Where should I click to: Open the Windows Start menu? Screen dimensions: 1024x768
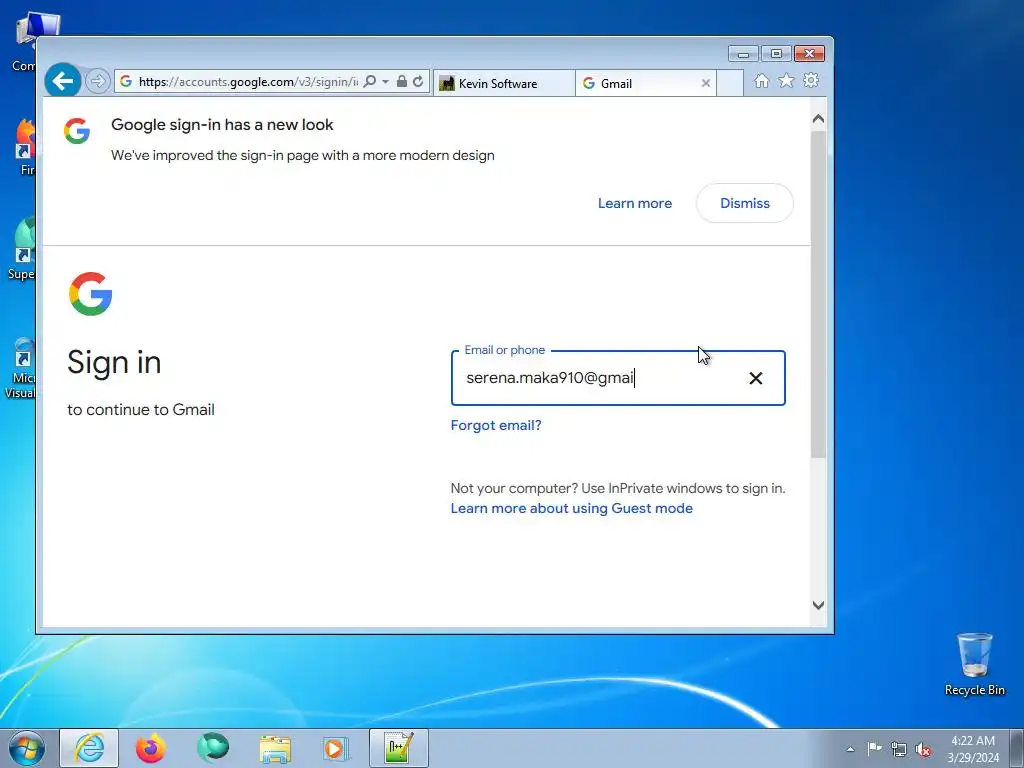(26, 748)
